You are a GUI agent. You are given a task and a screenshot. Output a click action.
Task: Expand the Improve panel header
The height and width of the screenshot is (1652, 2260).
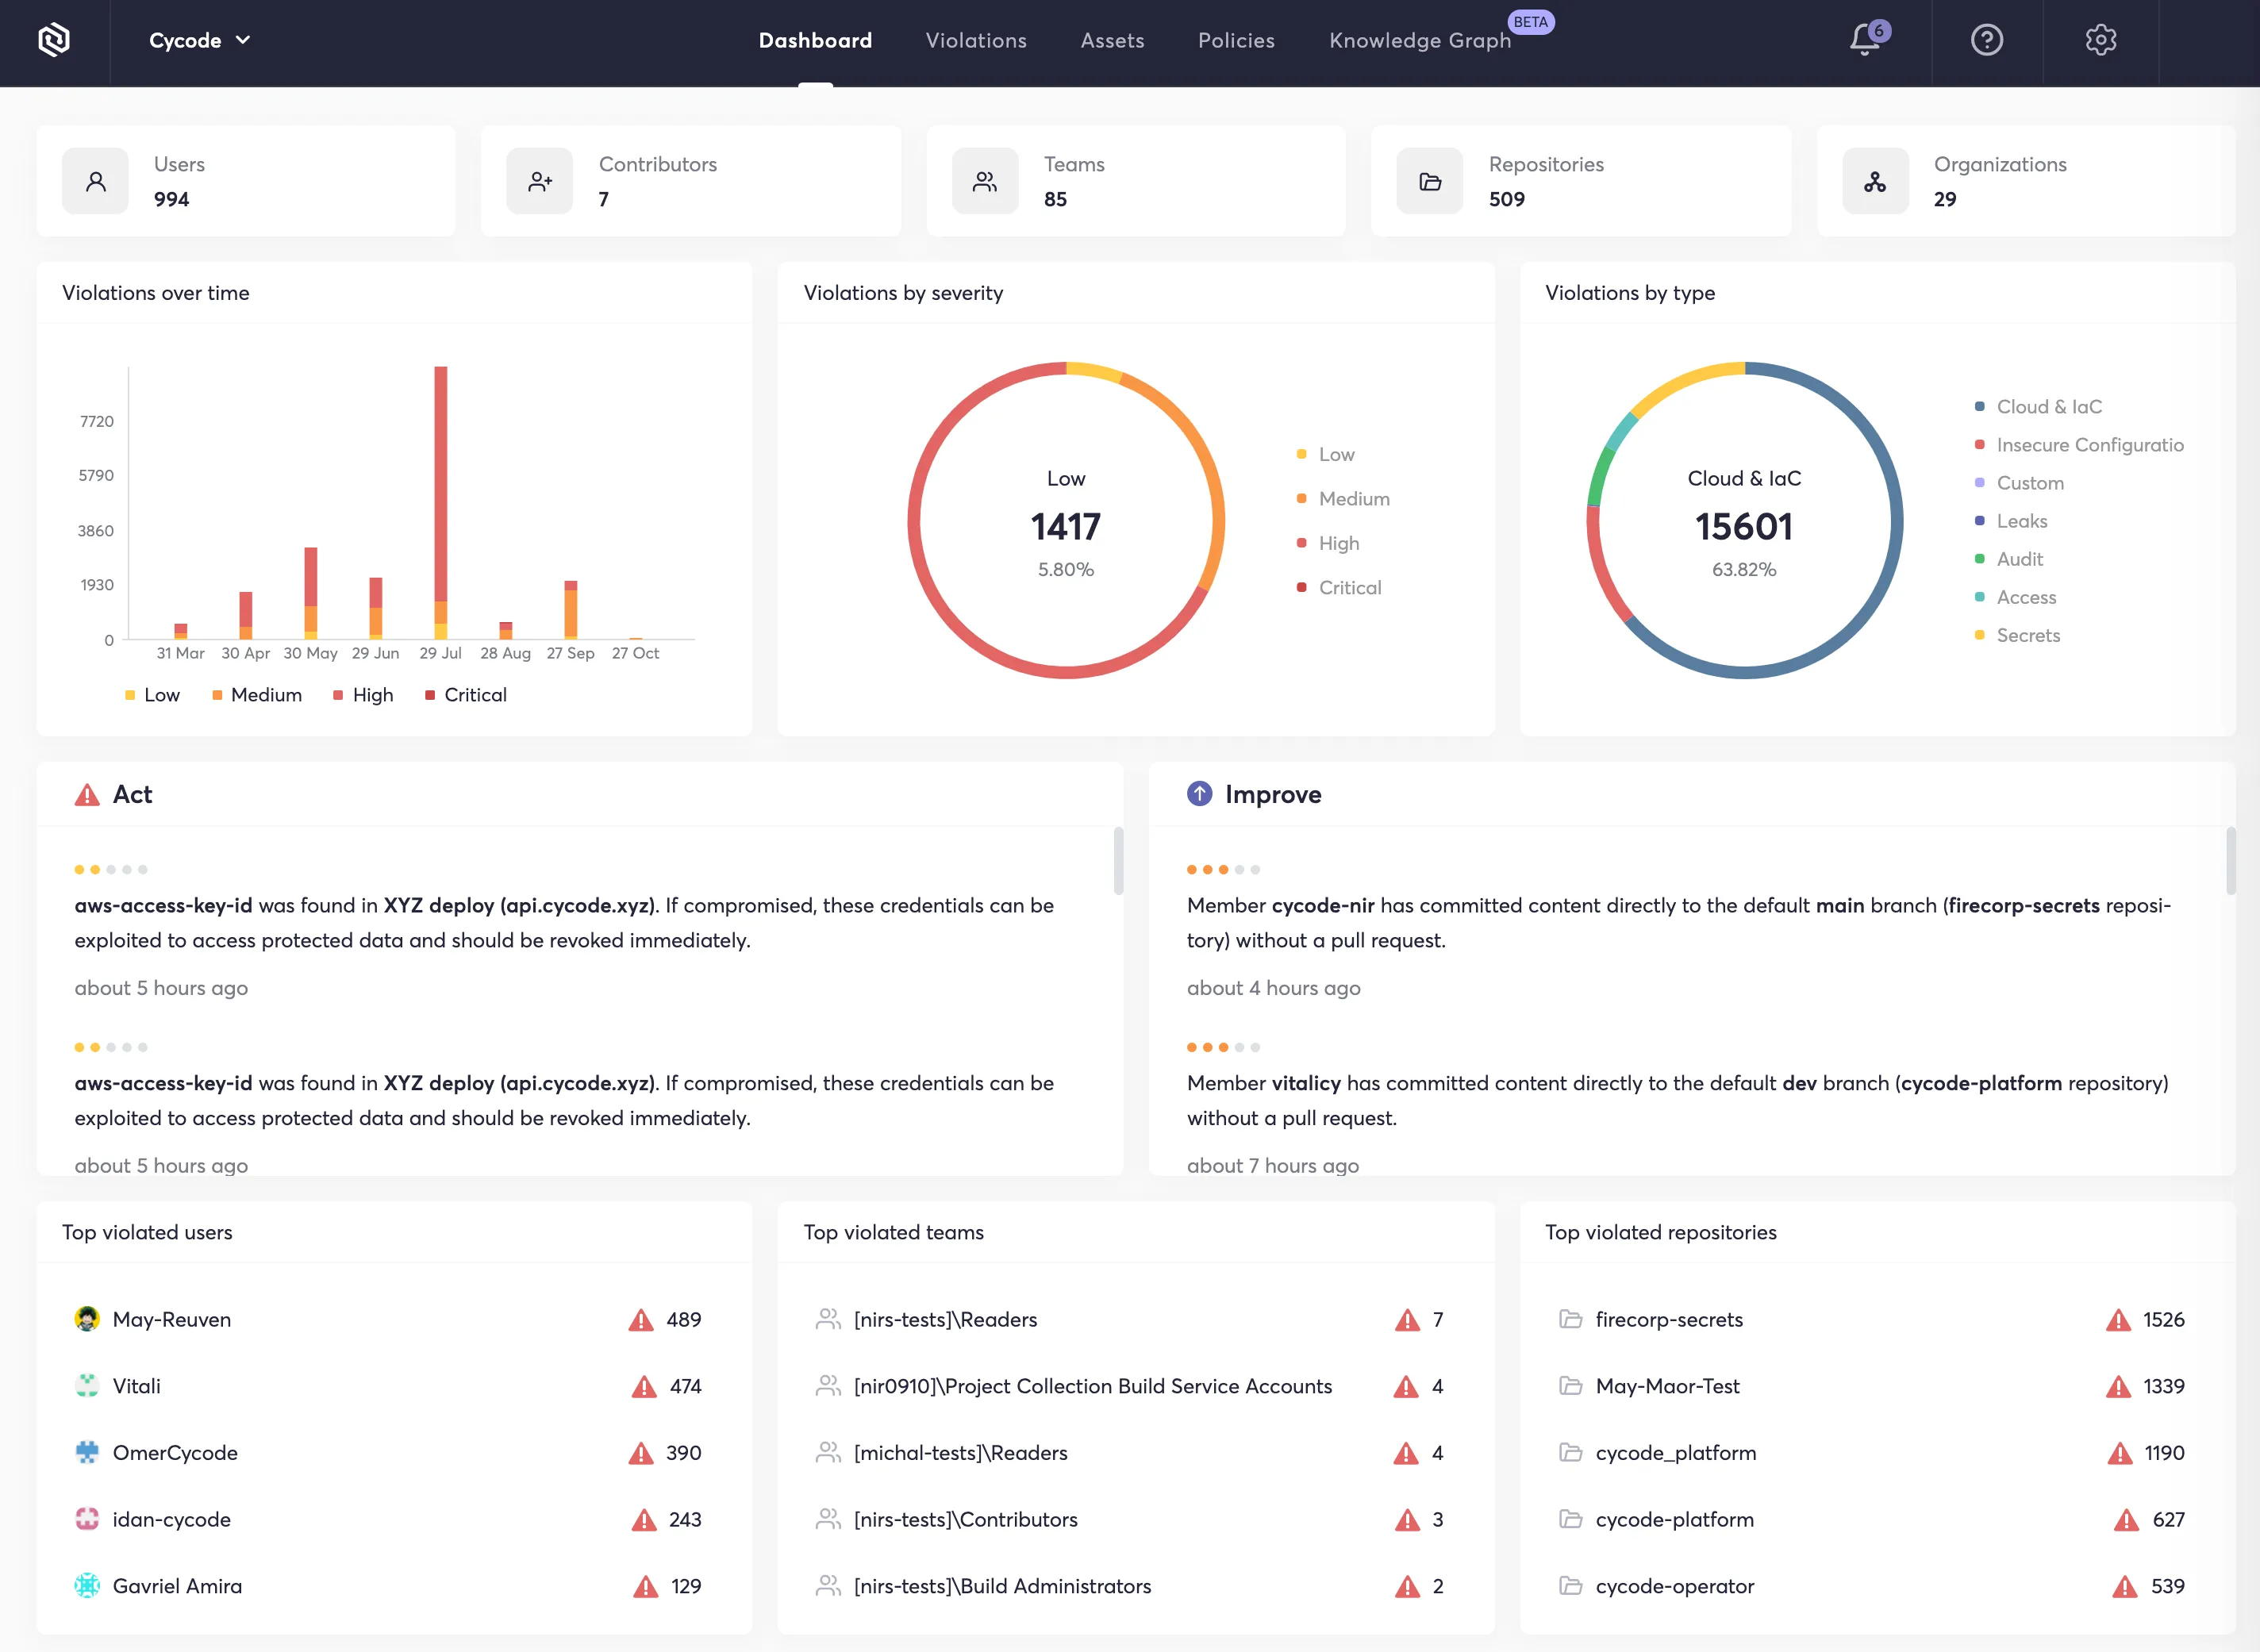pyautogui.click(x=1273, y=793)
